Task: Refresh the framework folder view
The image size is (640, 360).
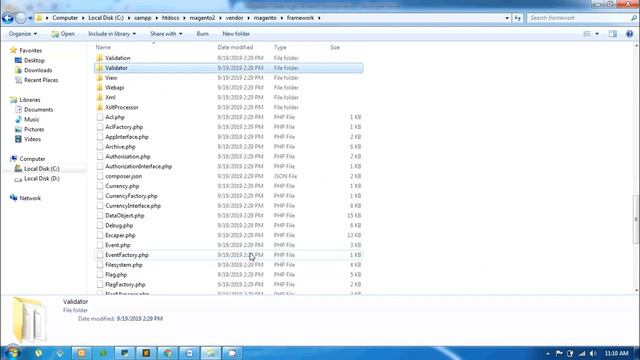Action: pos(518,18)
